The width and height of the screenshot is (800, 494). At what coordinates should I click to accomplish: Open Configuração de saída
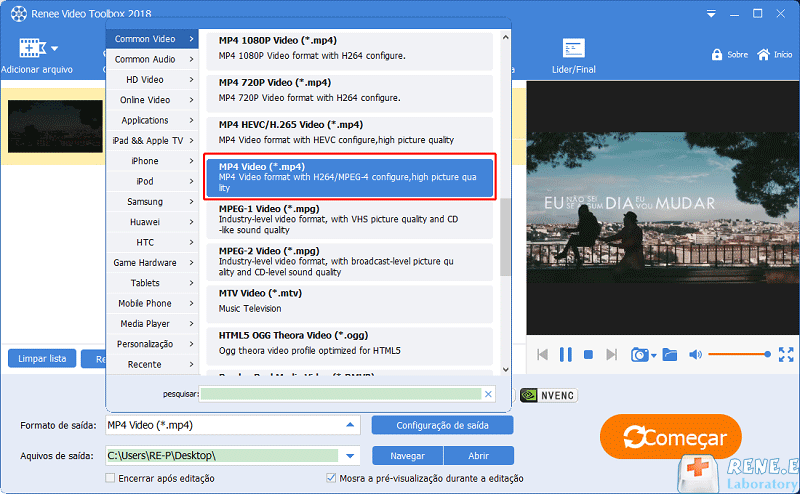tap(442, 425)
